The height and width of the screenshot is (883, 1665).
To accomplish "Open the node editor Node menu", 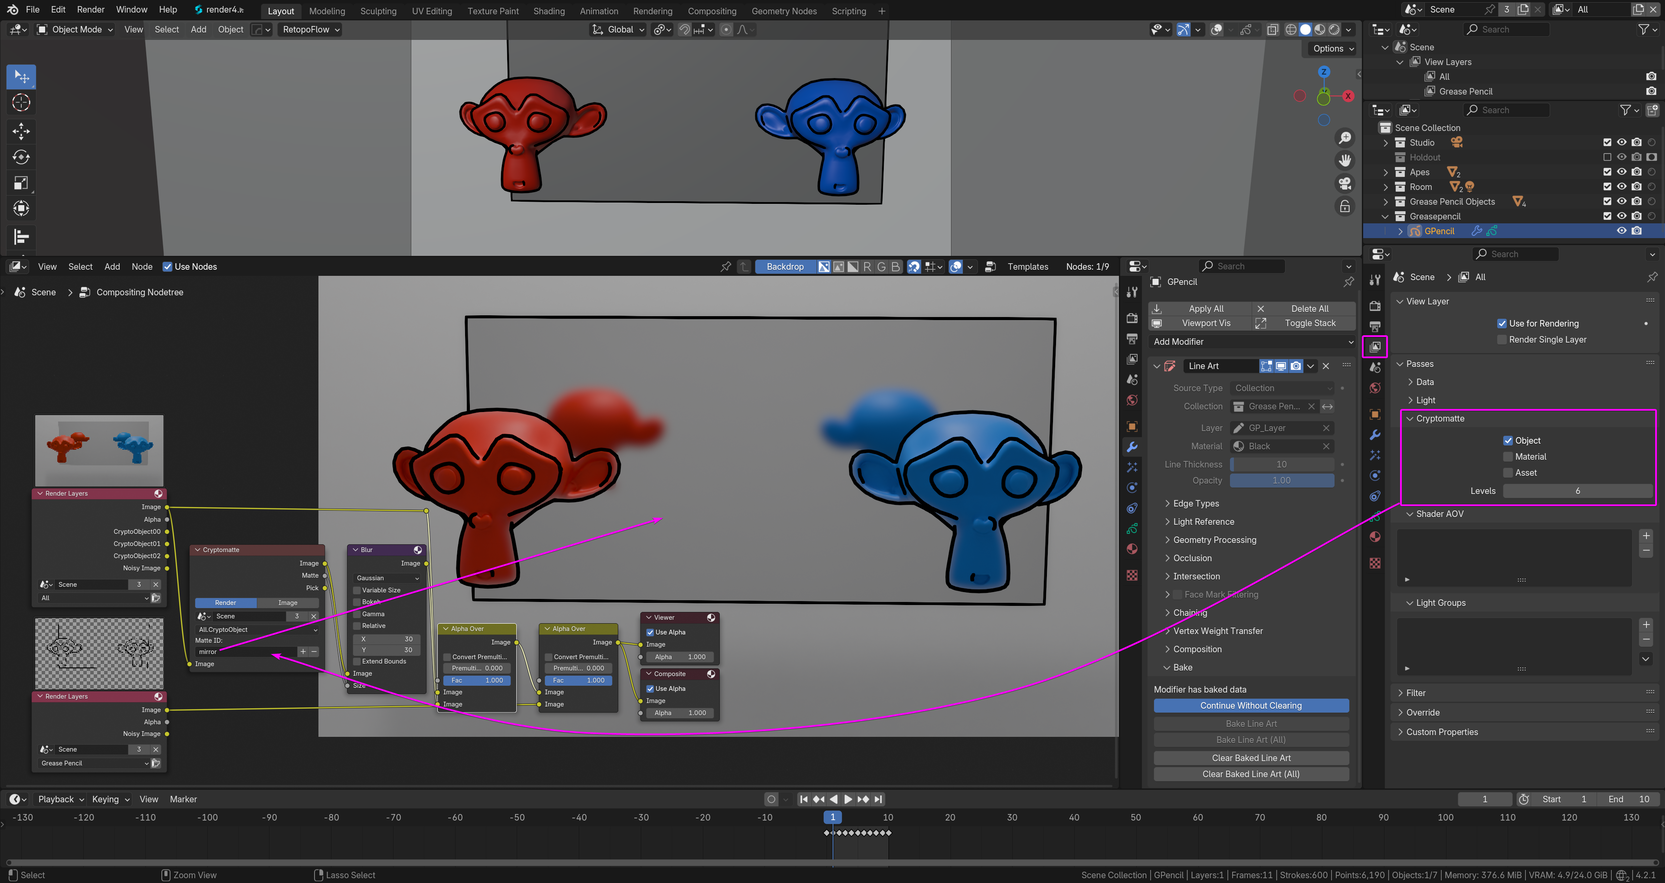I will point(142,267).
